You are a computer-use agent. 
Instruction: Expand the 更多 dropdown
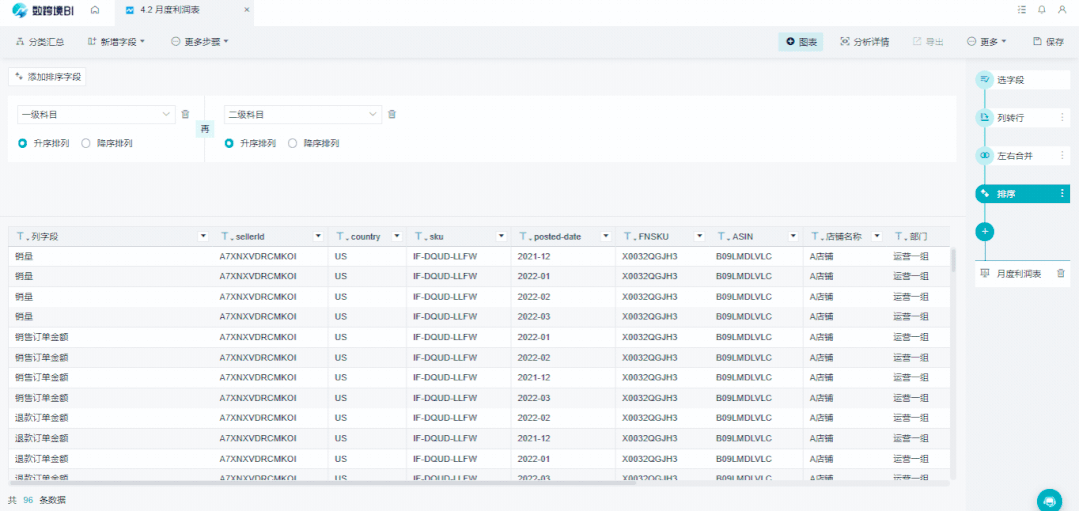[986, 42]
